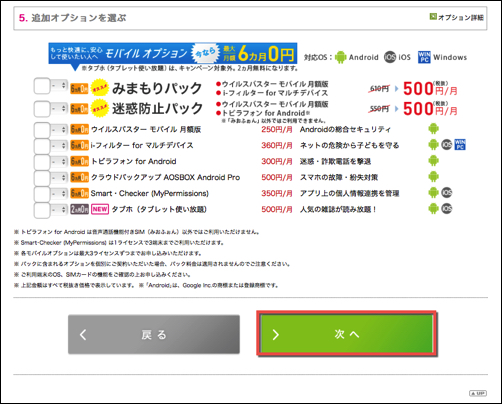
Task: Open quantity dropdown for Smart・Checker
Action: pyautogui.click(x=59, y=194)
